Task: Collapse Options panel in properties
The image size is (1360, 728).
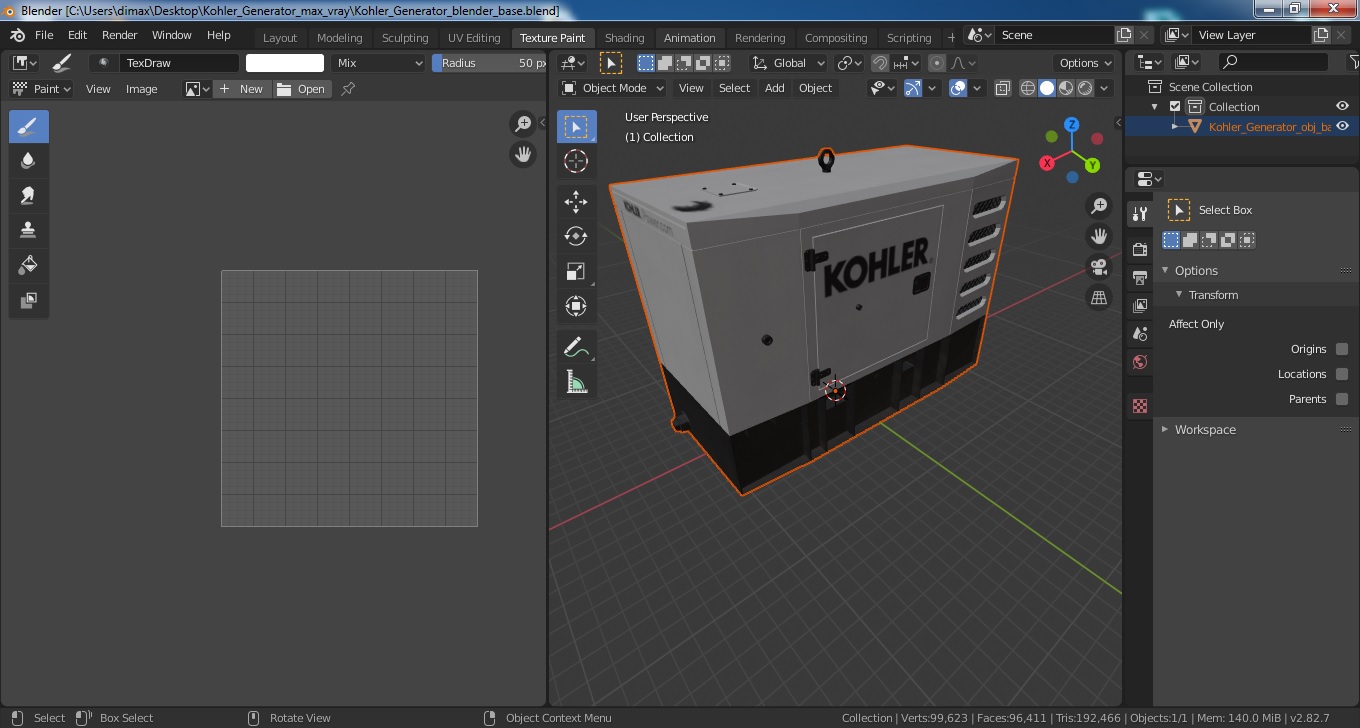Action: [x=1165, y=271]
